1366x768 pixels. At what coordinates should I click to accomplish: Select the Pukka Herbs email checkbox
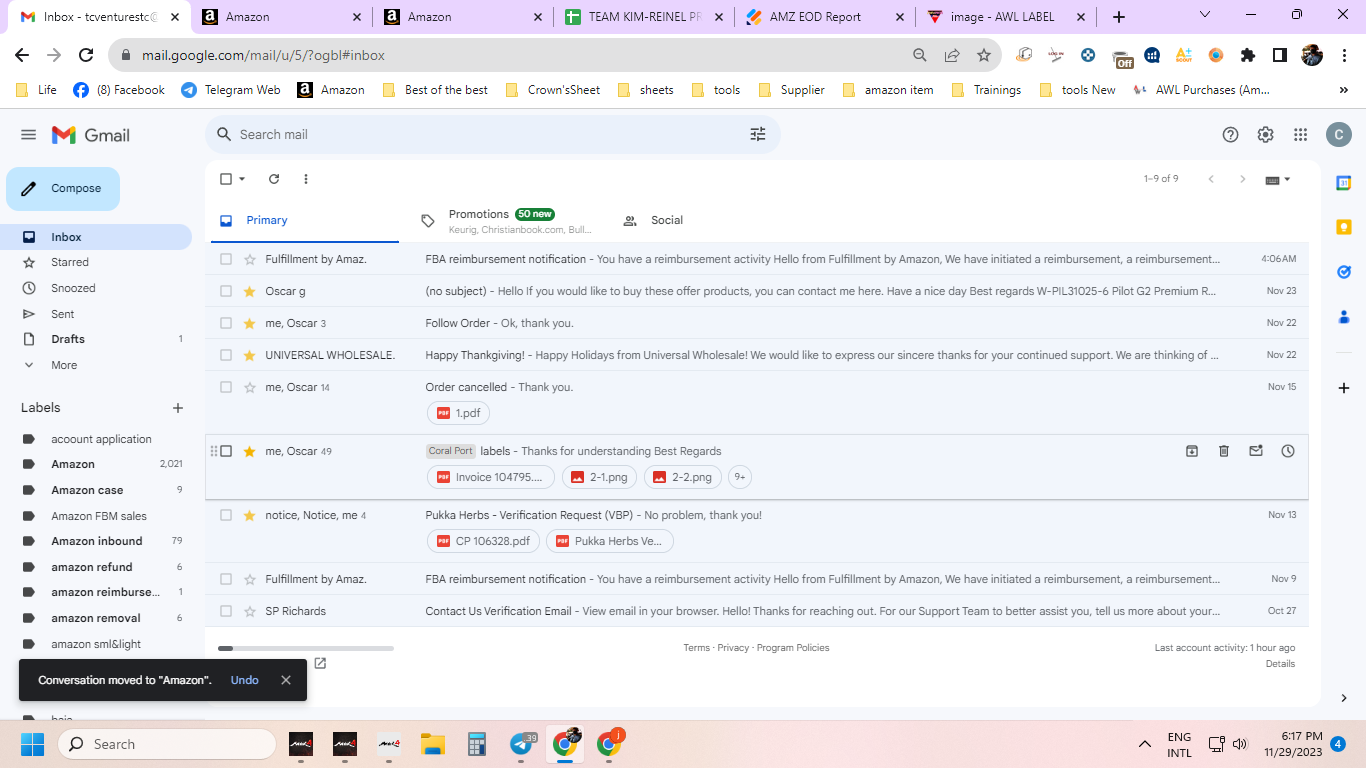(x=226, y=515)
